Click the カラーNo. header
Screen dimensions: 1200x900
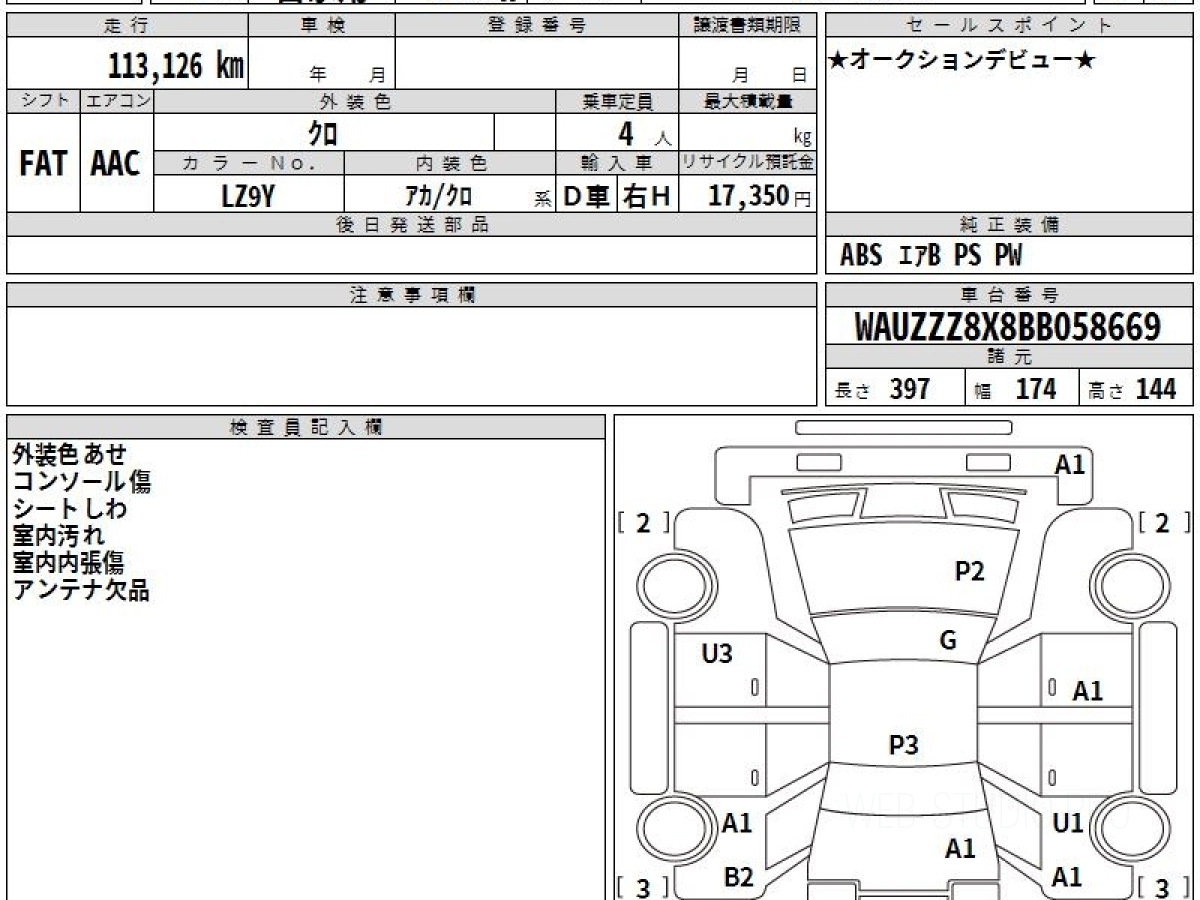tap(249, 163)
